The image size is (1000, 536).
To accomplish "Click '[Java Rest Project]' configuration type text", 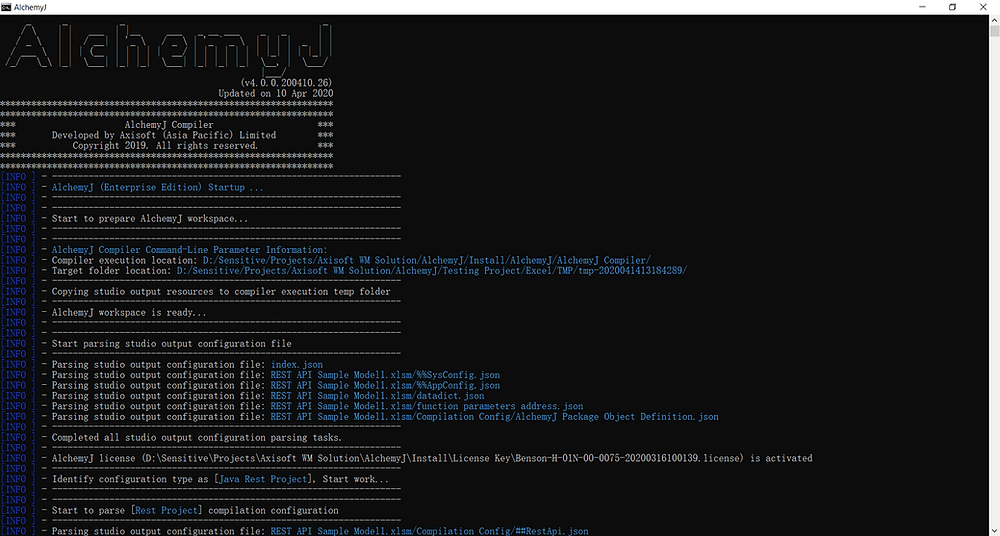I will click(x=264, y=479).
